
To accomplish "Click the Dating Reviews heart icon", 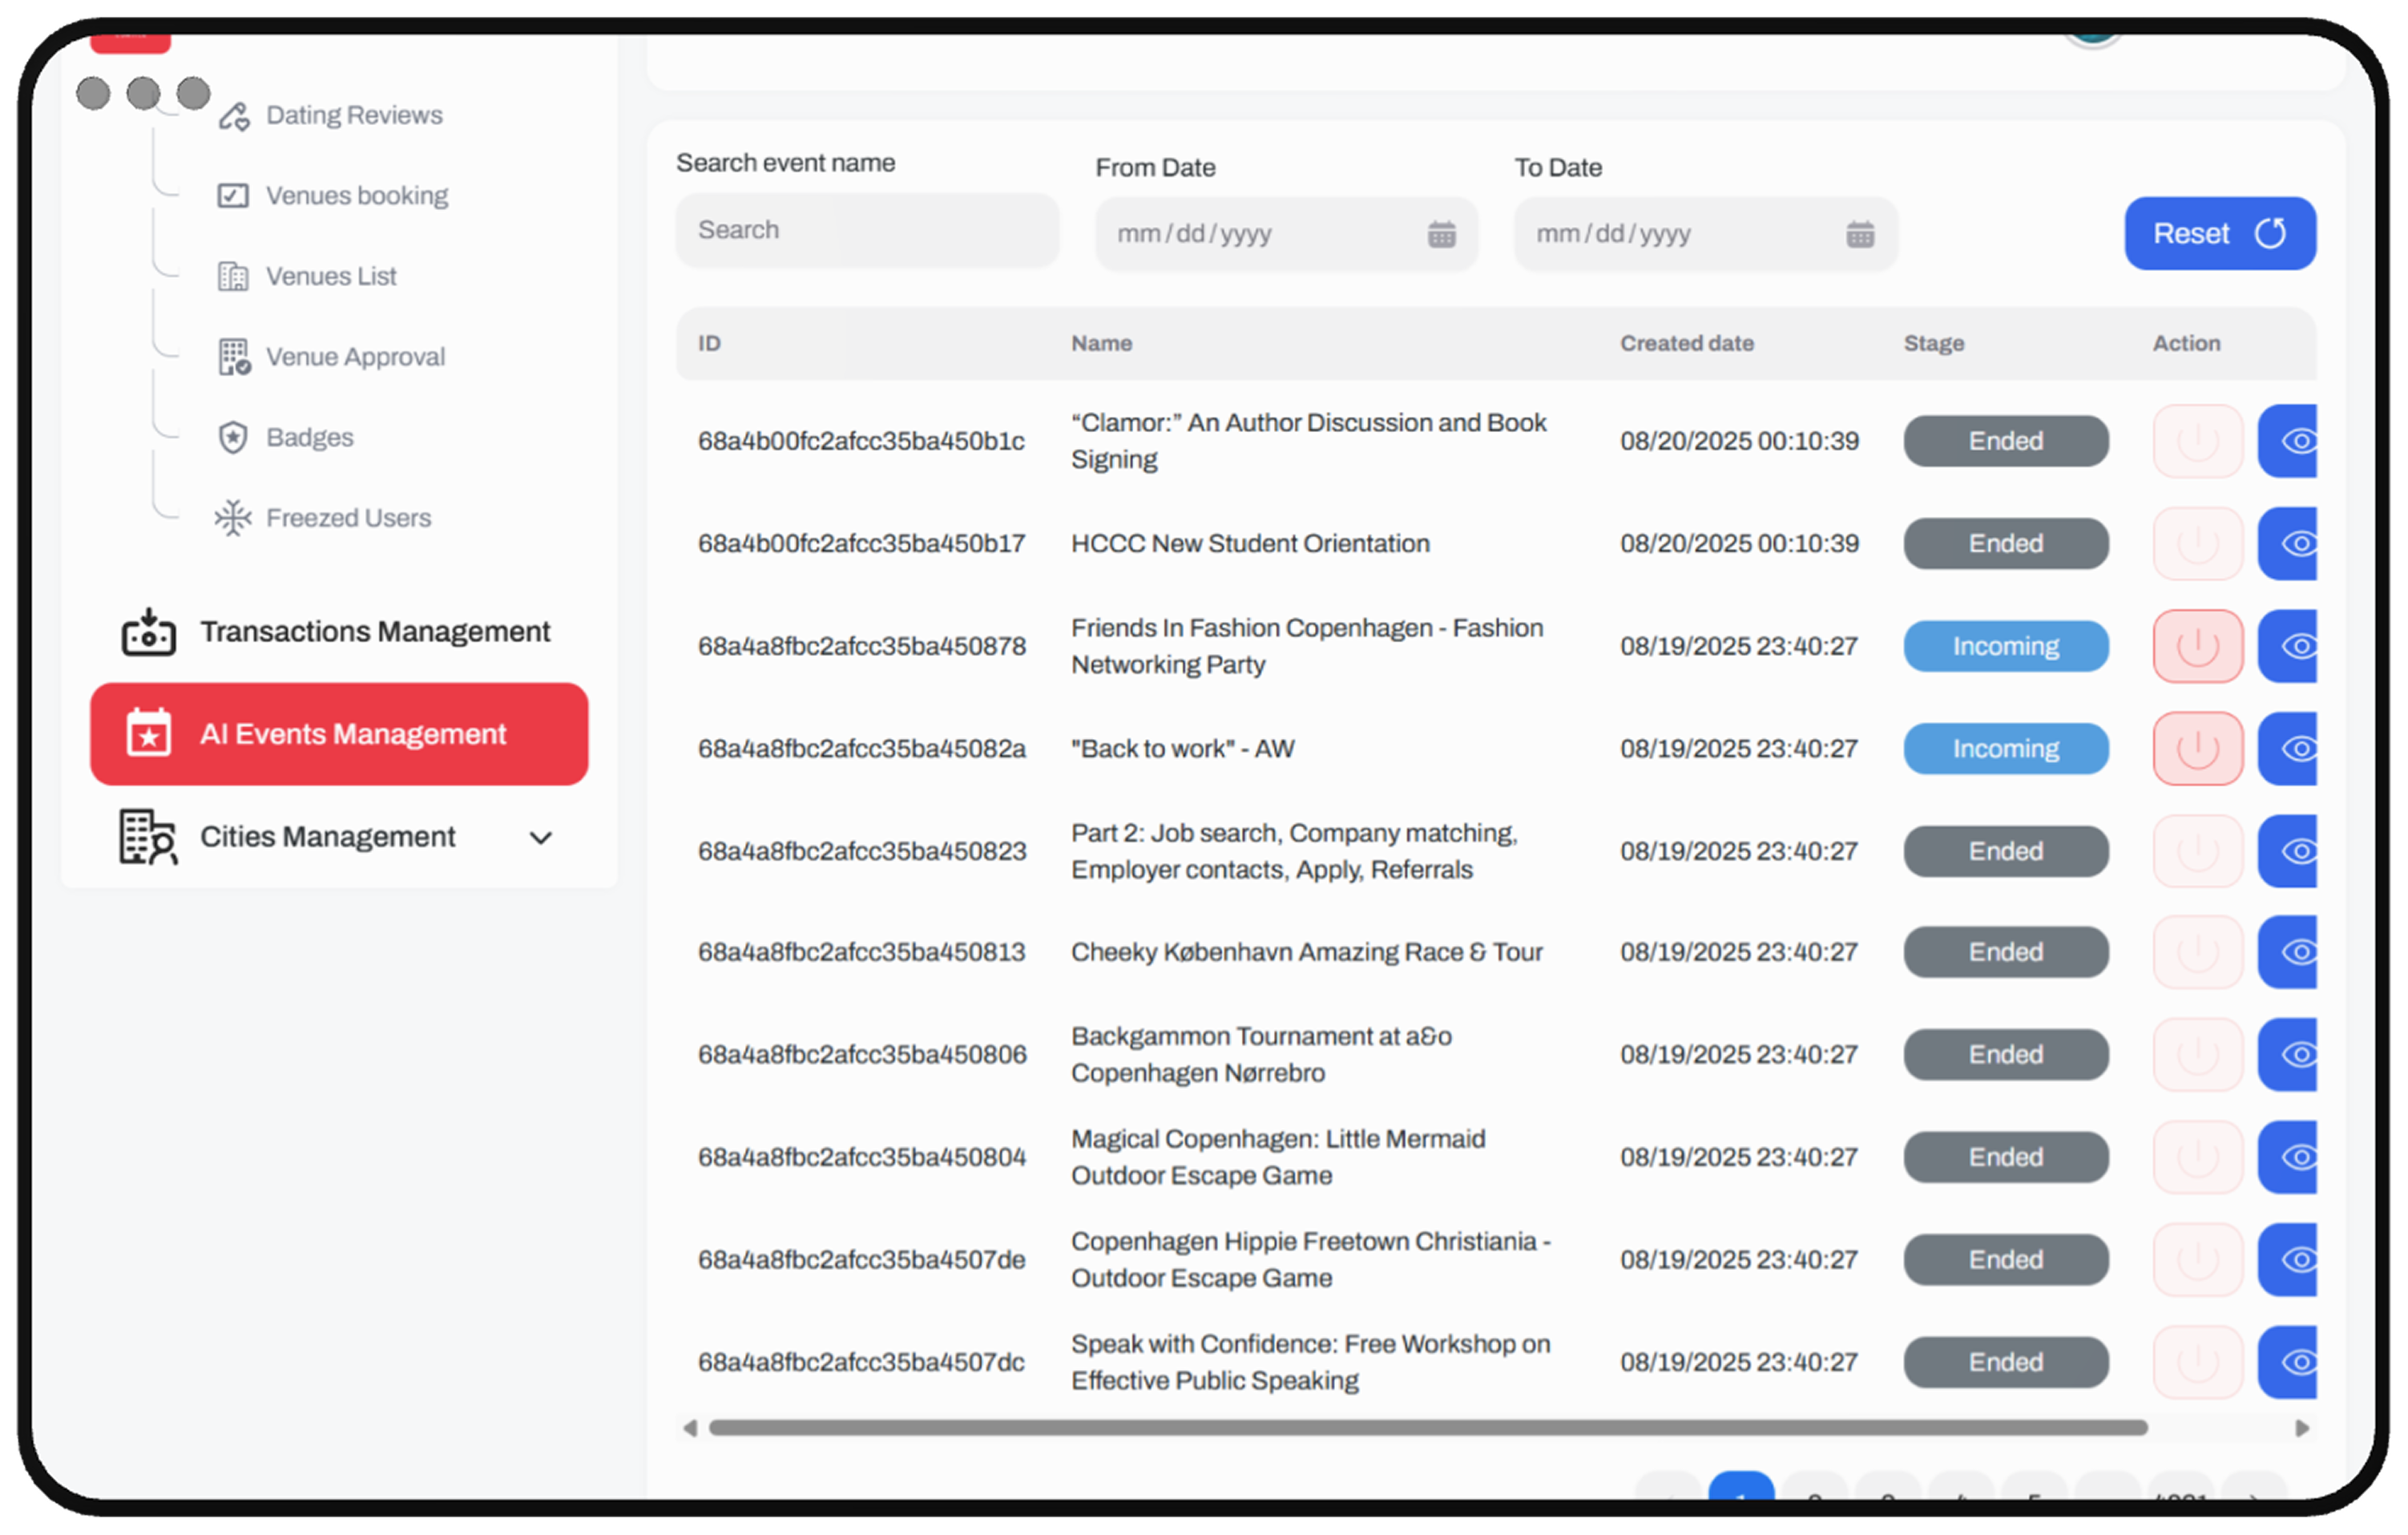I will 234,116.
